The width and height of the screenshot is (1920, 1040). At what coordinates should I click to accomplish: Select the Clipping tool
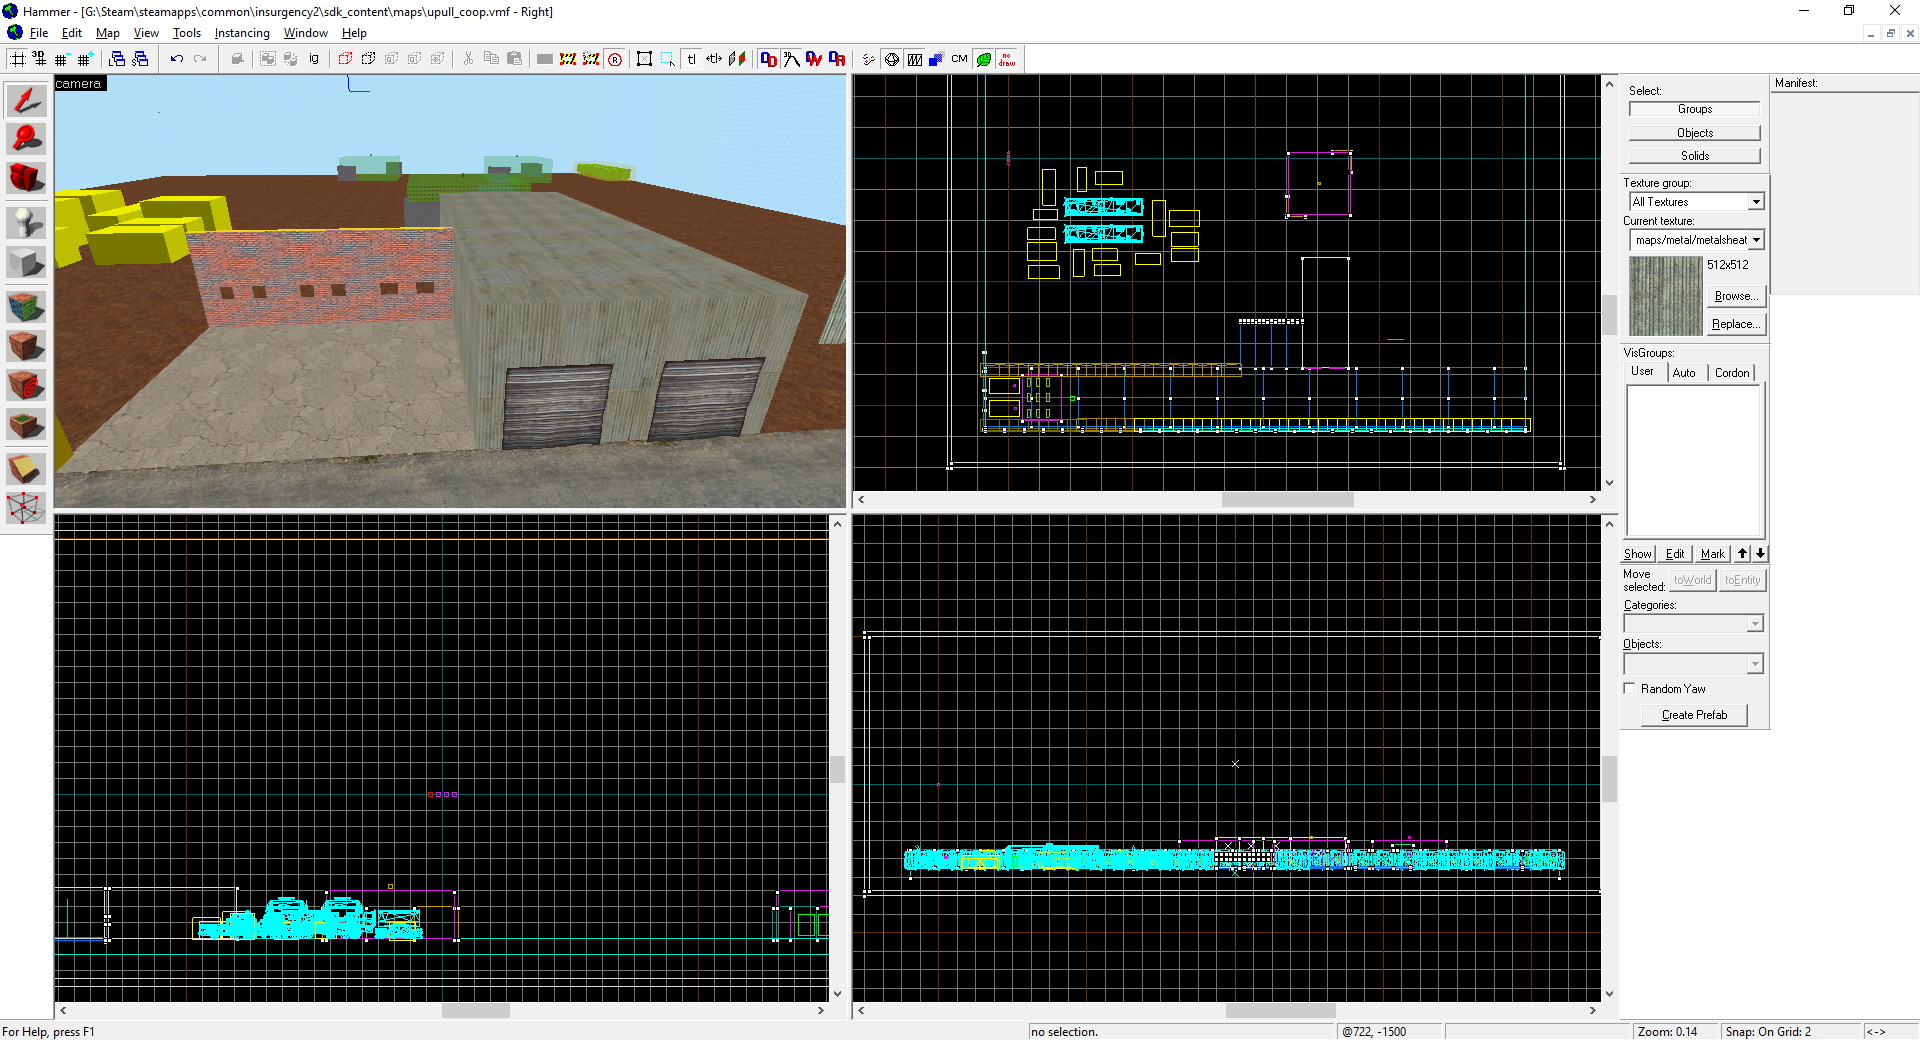pyautogui.click(x=26, y=468)
